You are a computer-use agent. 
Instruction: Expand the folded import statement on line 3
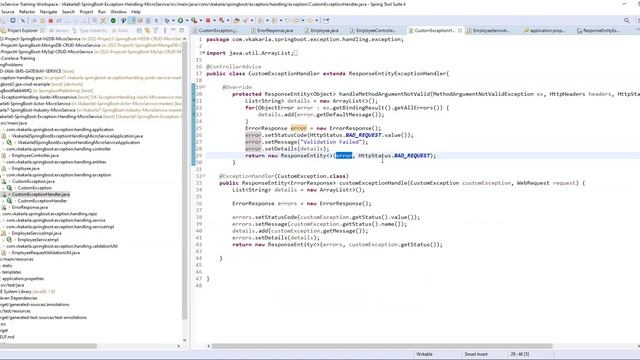203,53
